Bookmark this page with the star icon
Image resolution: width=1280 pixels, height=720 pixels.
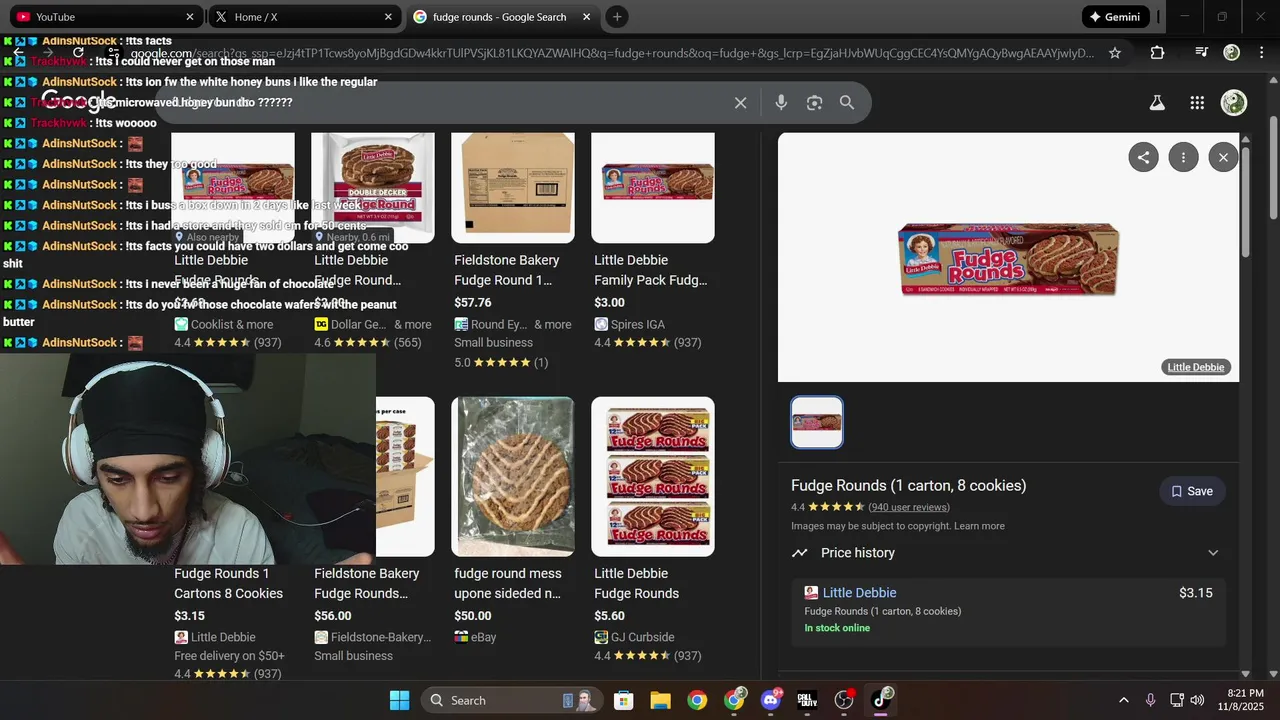click(1115, 53)
